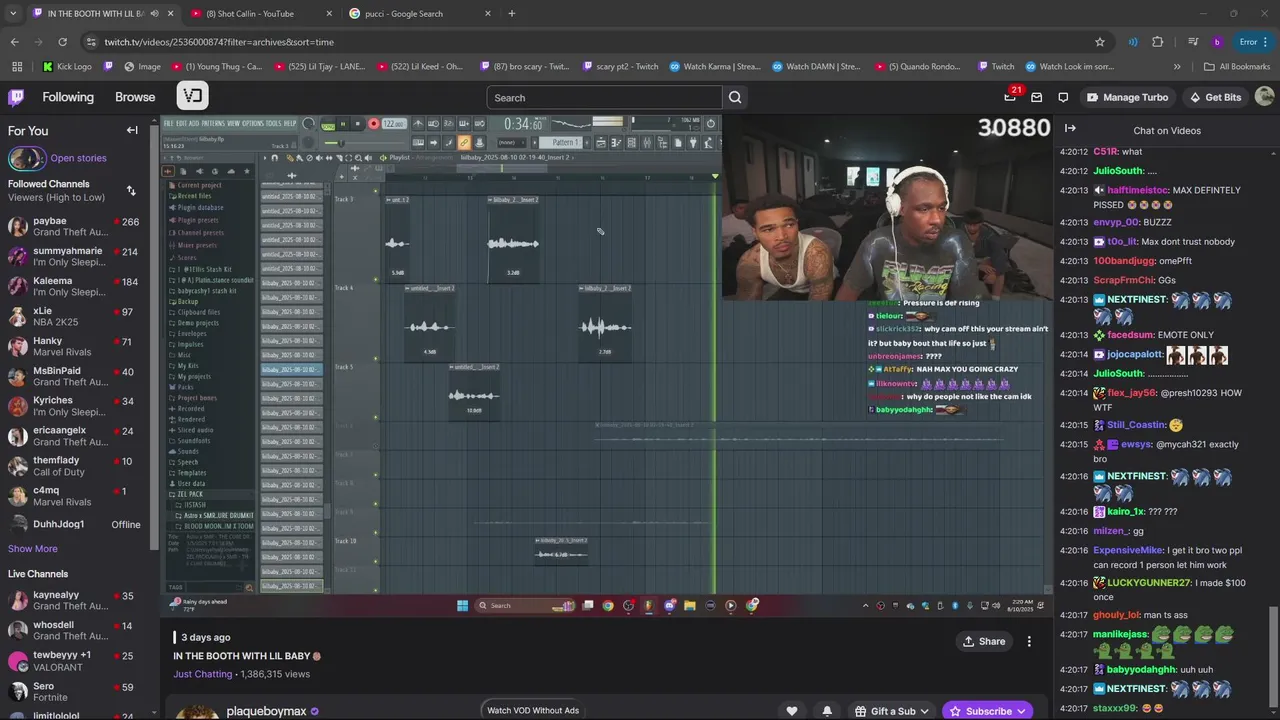
Task: Toggle FL Studio Song mode button
Action: click(328, 124)
